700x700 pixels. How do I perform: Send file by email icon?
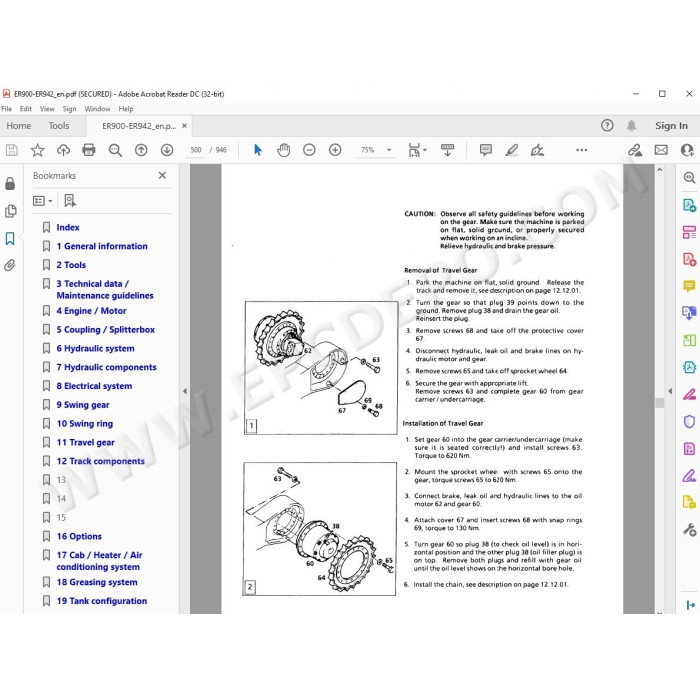[x=661, y=150]
